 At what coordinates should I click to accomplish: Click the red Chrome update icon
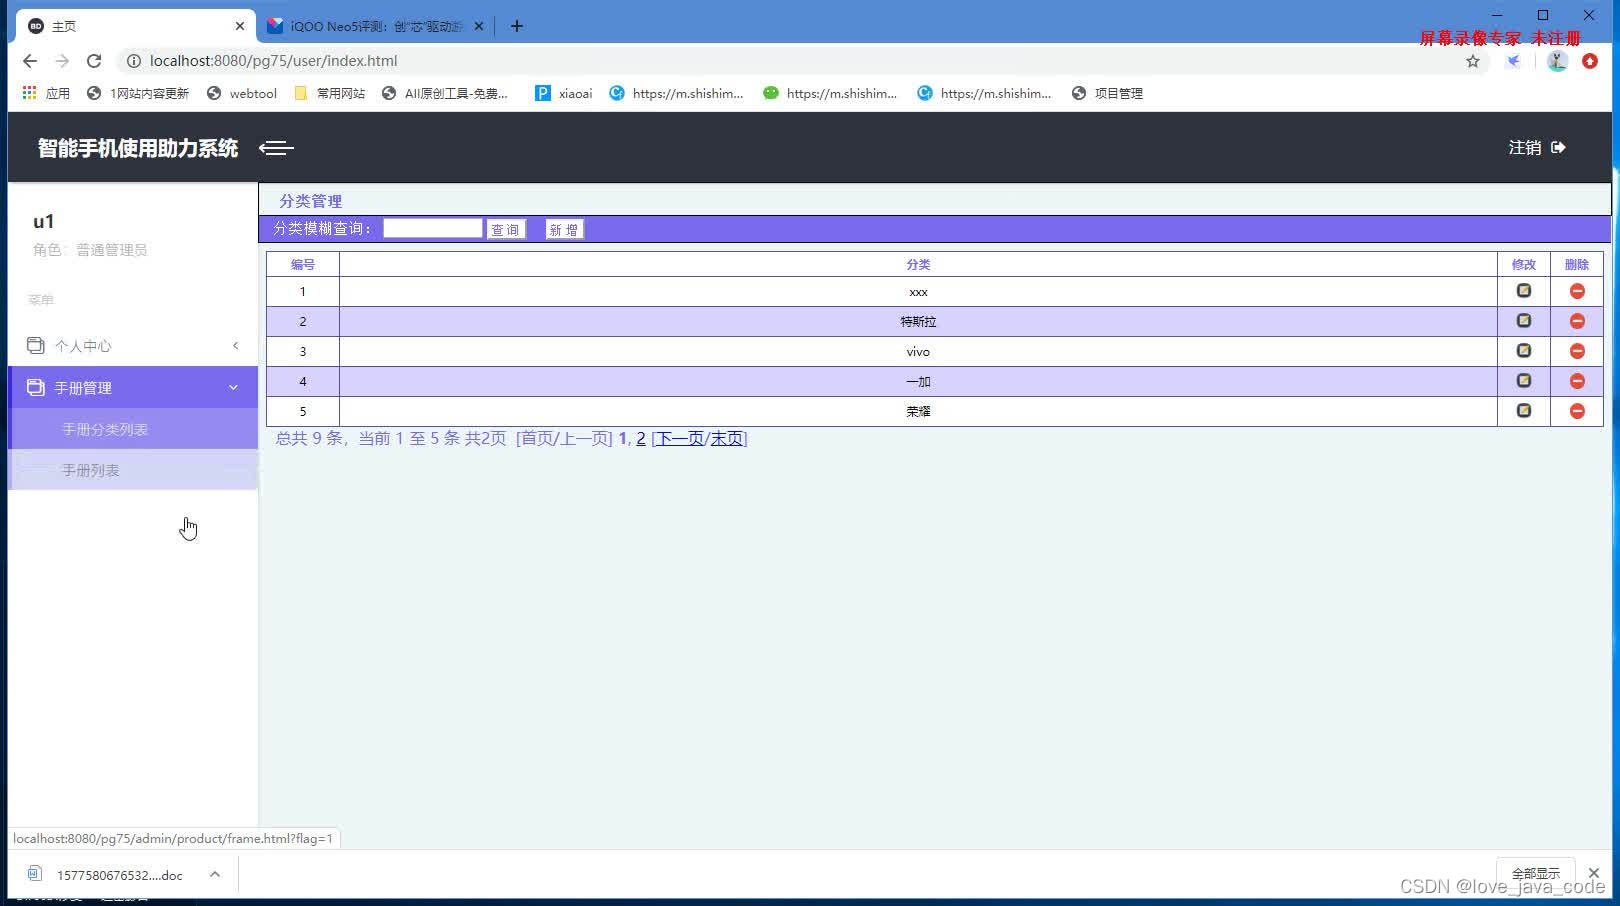click(1590, 61)
